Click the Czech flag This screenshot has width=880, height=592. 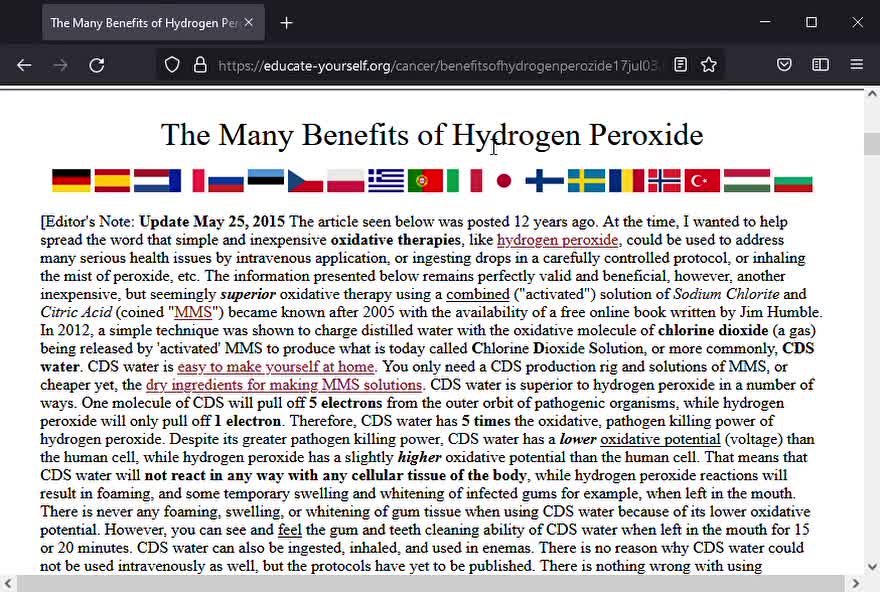tap(305, 181)
